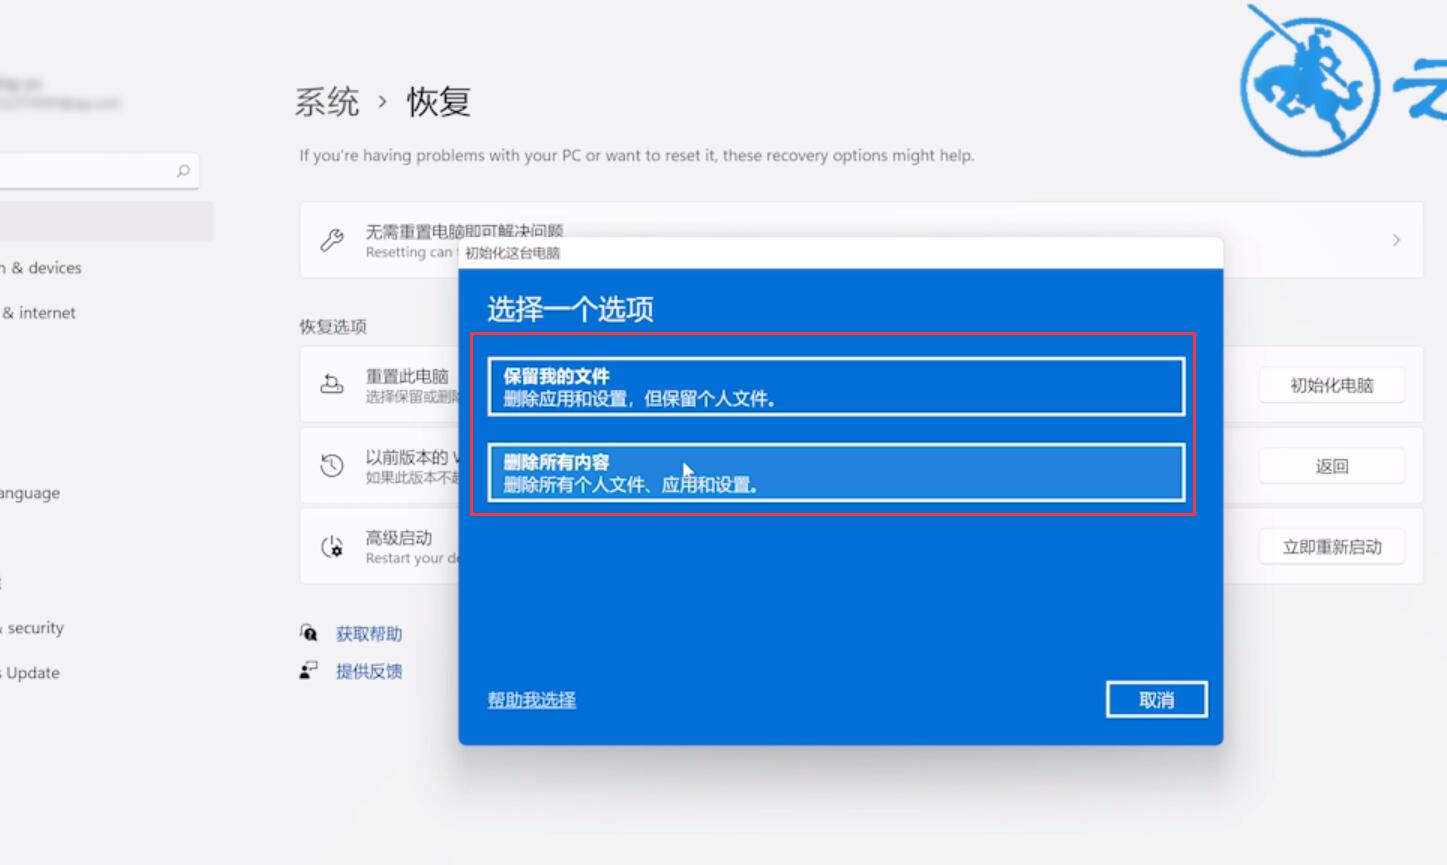Image resolution: width=1447 pixels, height=865 pixels.
Task: Open the 'security' sidebar item
Action: point(32,628)
